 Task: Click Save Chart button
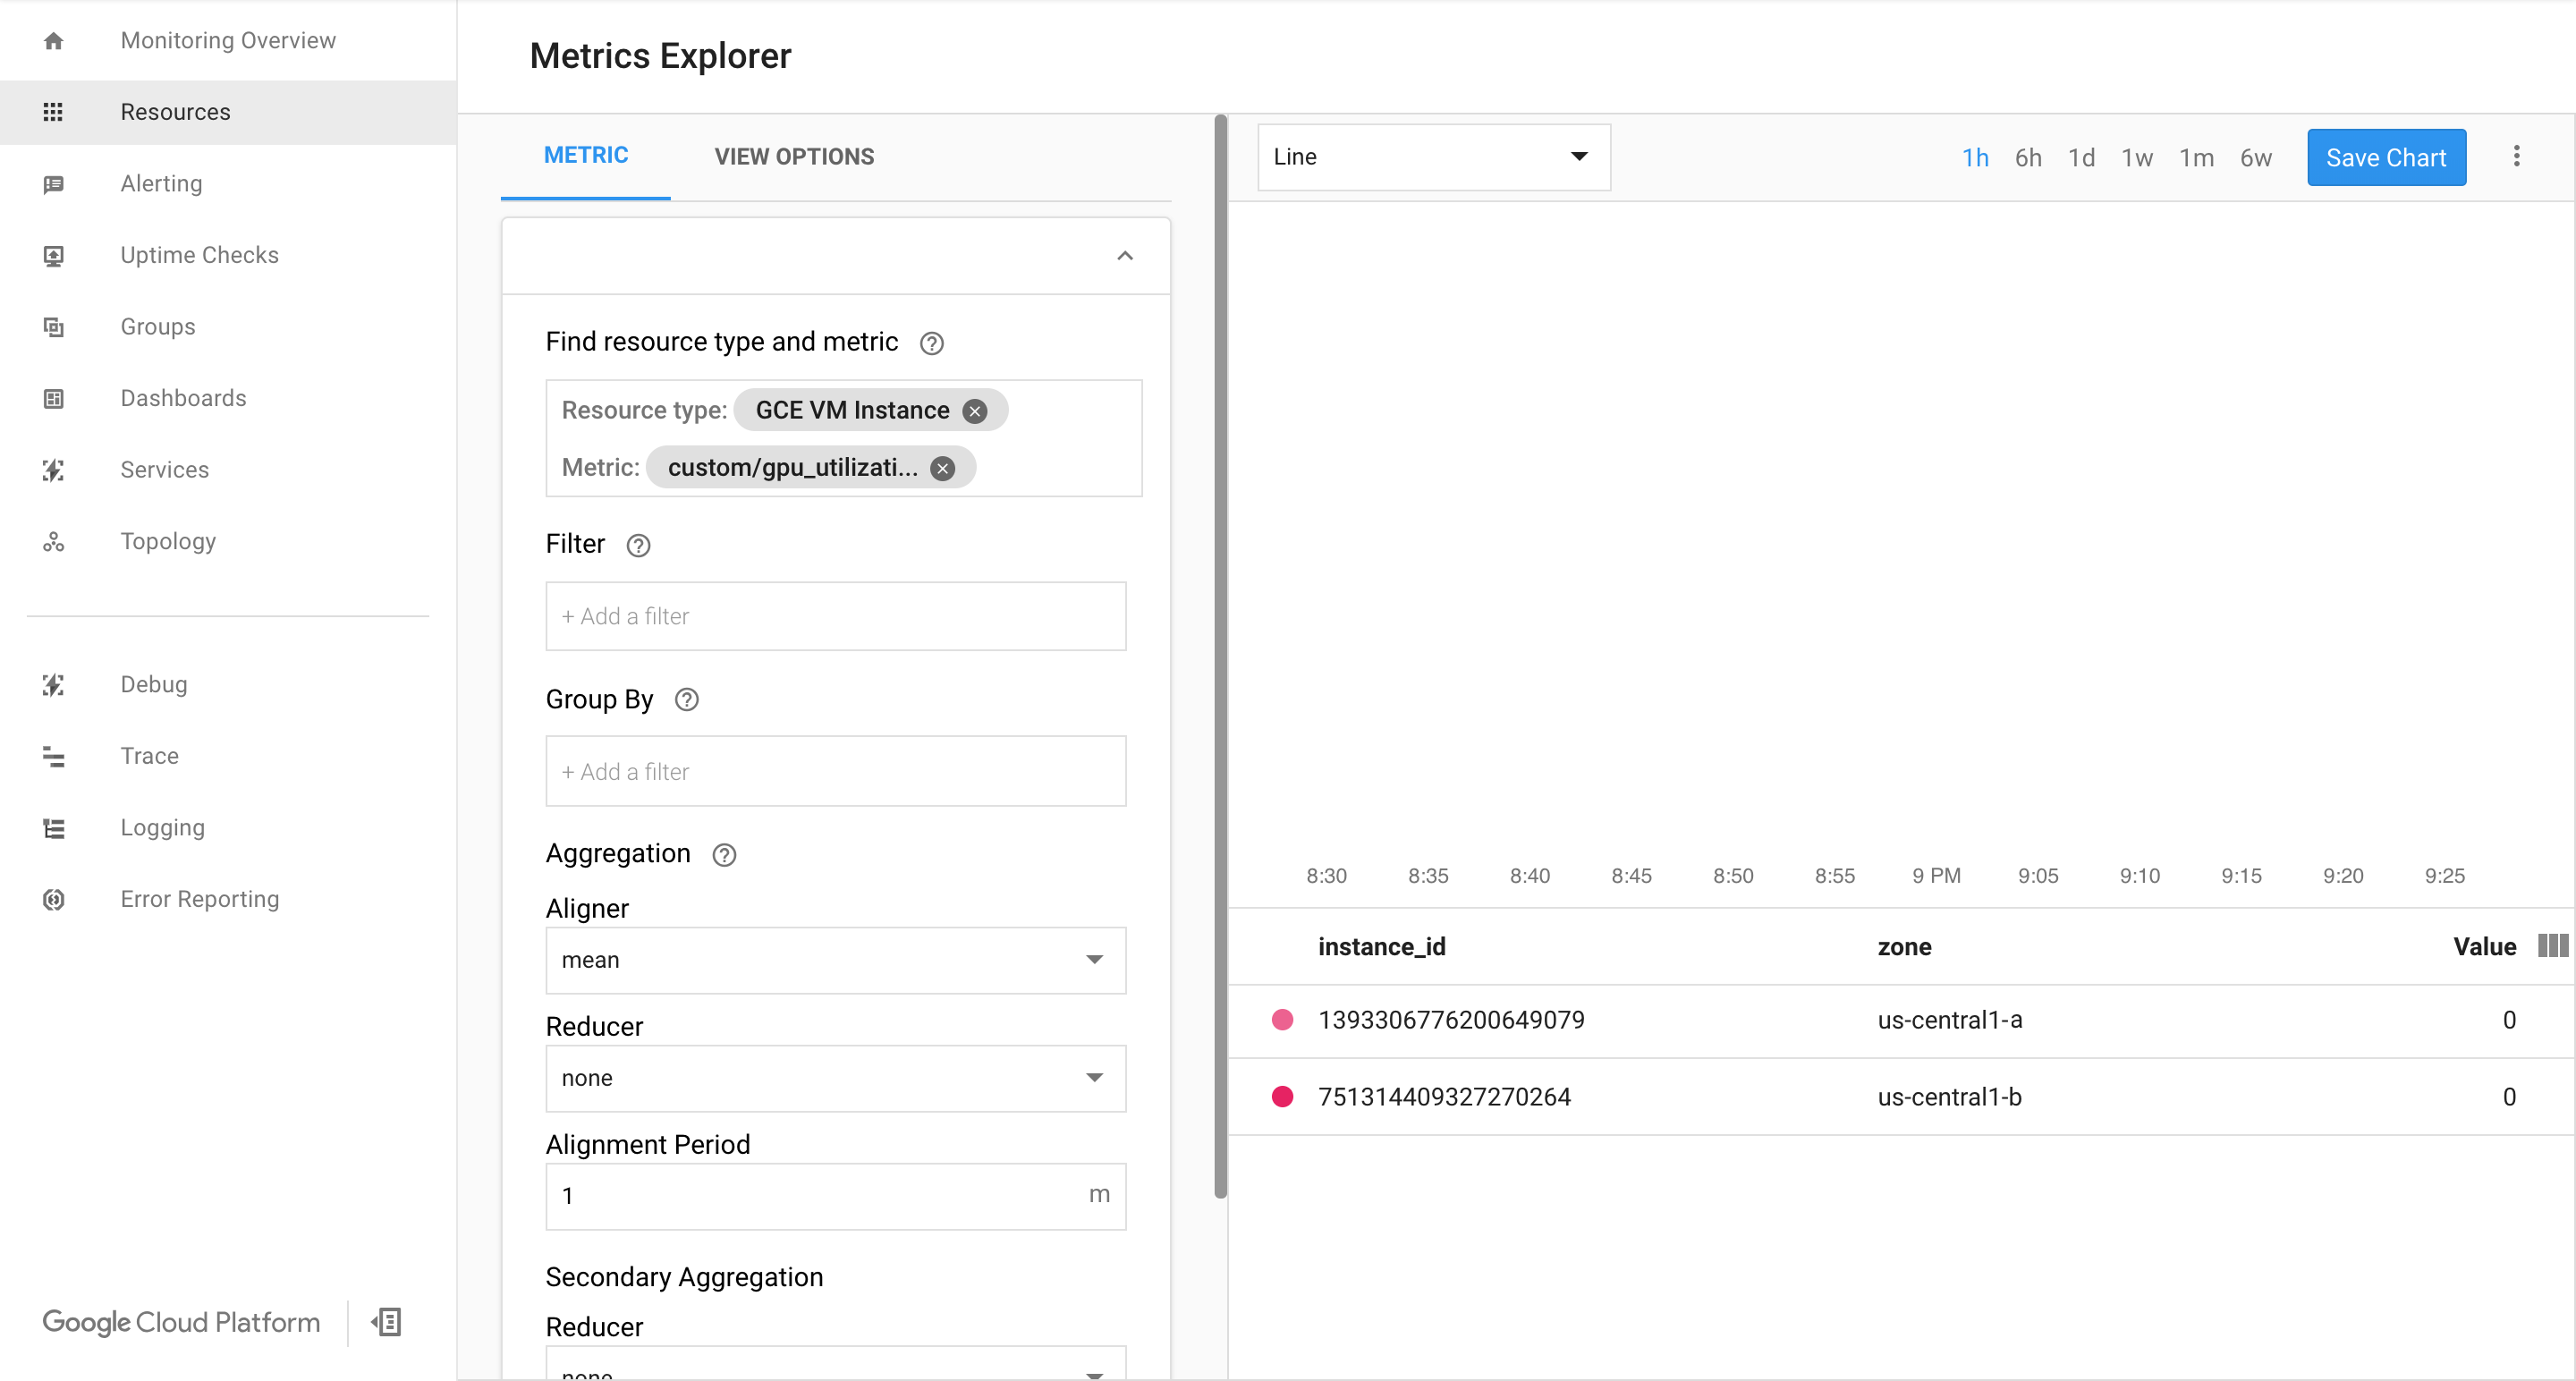2387,157
